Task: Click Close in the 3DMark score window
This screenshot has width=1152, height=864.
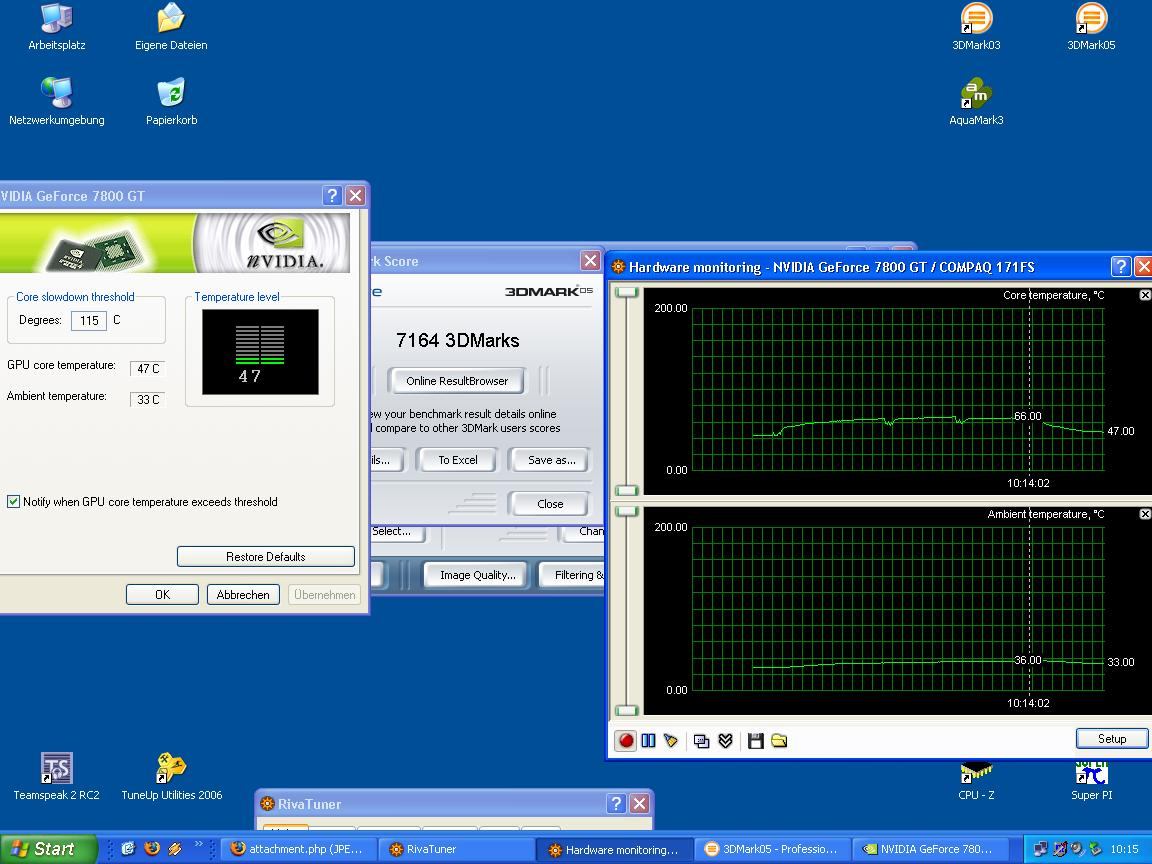Action: (550, 504)
